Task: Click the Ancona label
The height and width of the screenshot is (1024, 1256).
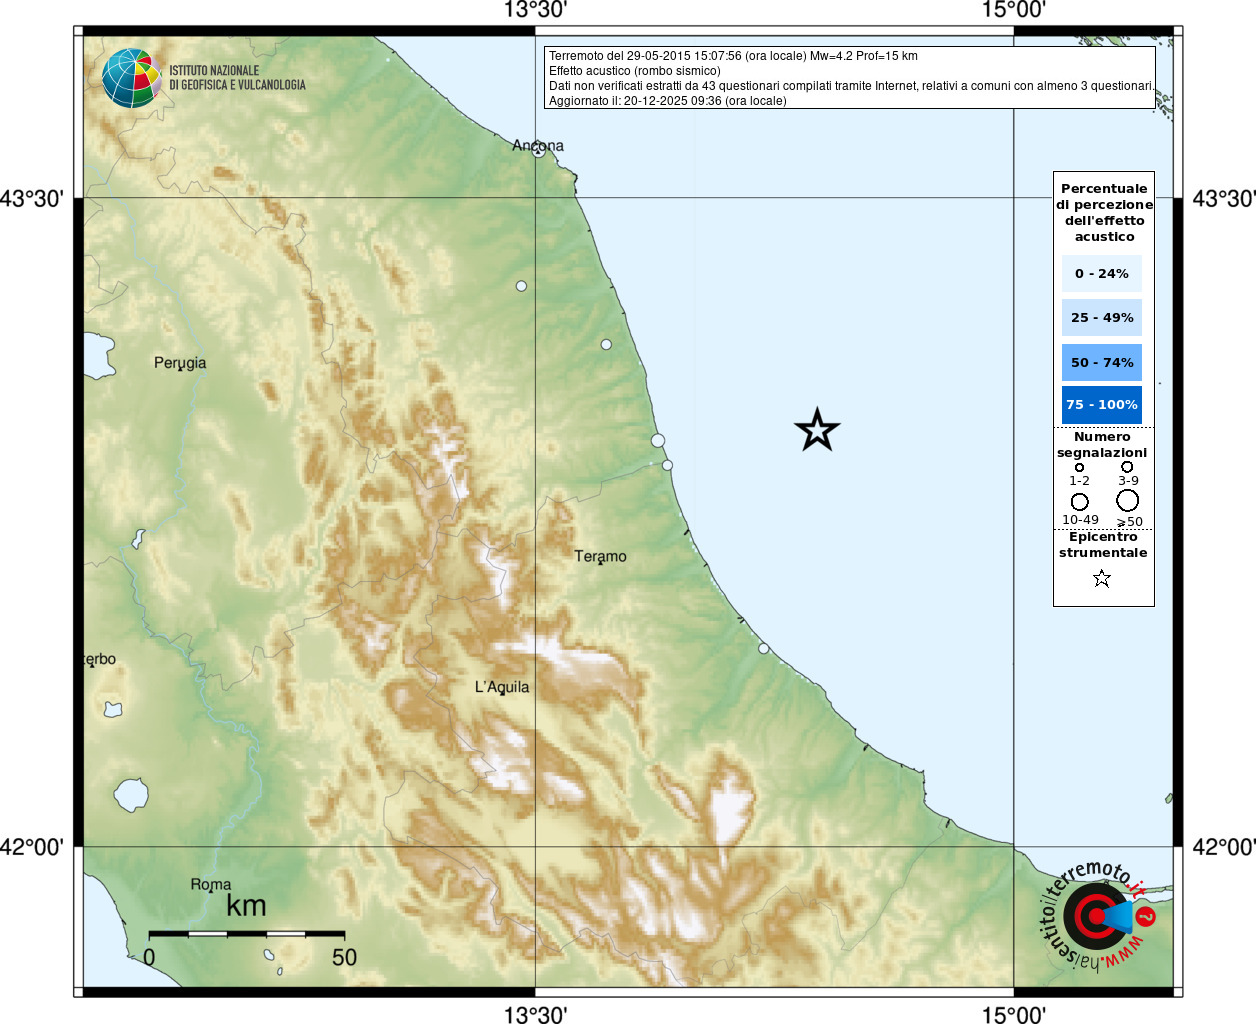Action: pyautogui.click(x=538, y=145)
